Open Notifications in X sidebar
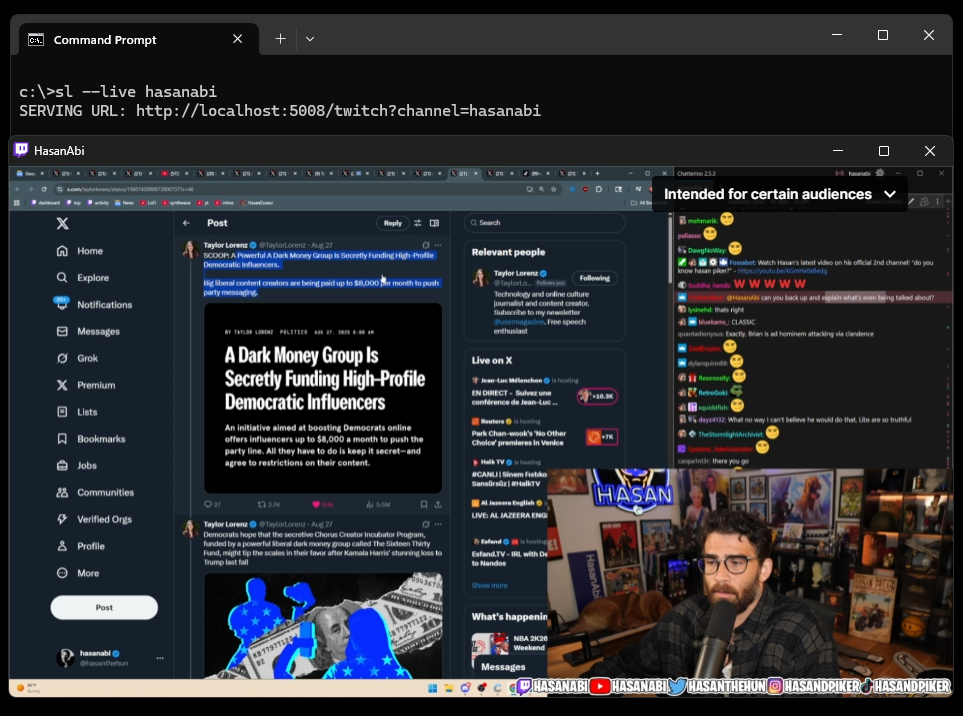Viewport: 963px width, 716px height. point(93,305)
